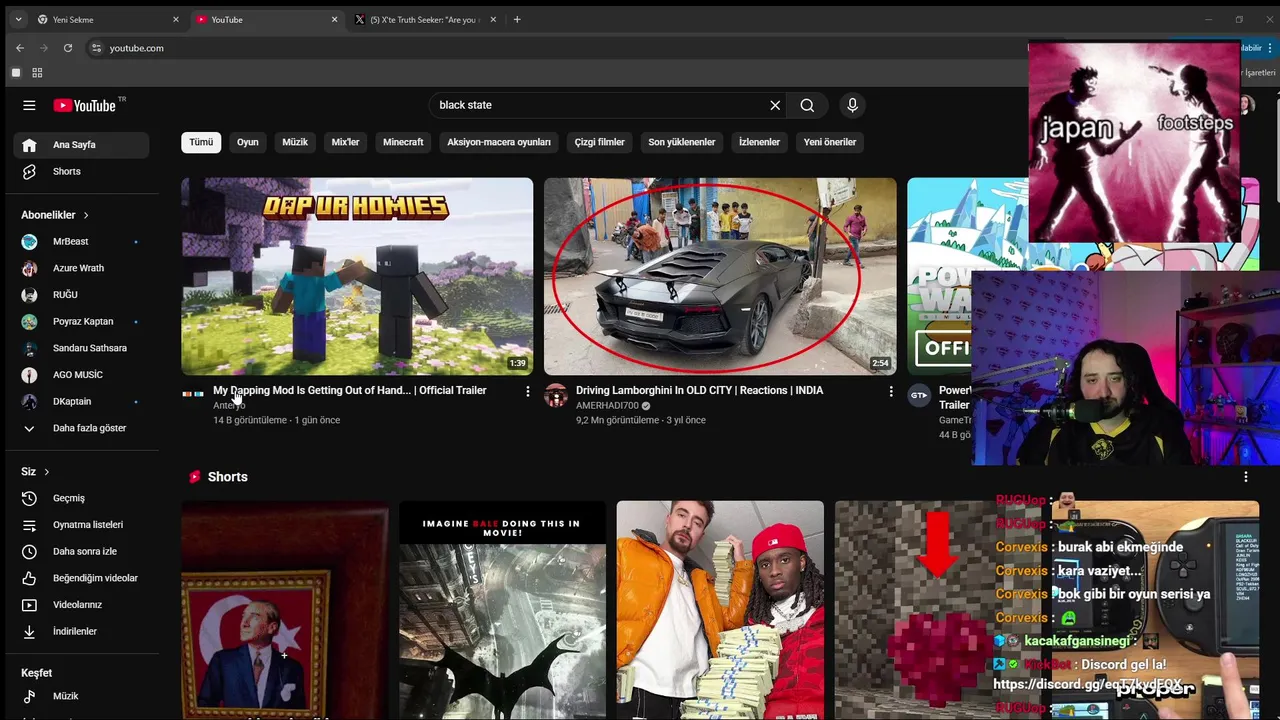Select the Tümü filter chip
Image resolution: width=1280 pixels, height=720 pixels.
tap(201, 142)
